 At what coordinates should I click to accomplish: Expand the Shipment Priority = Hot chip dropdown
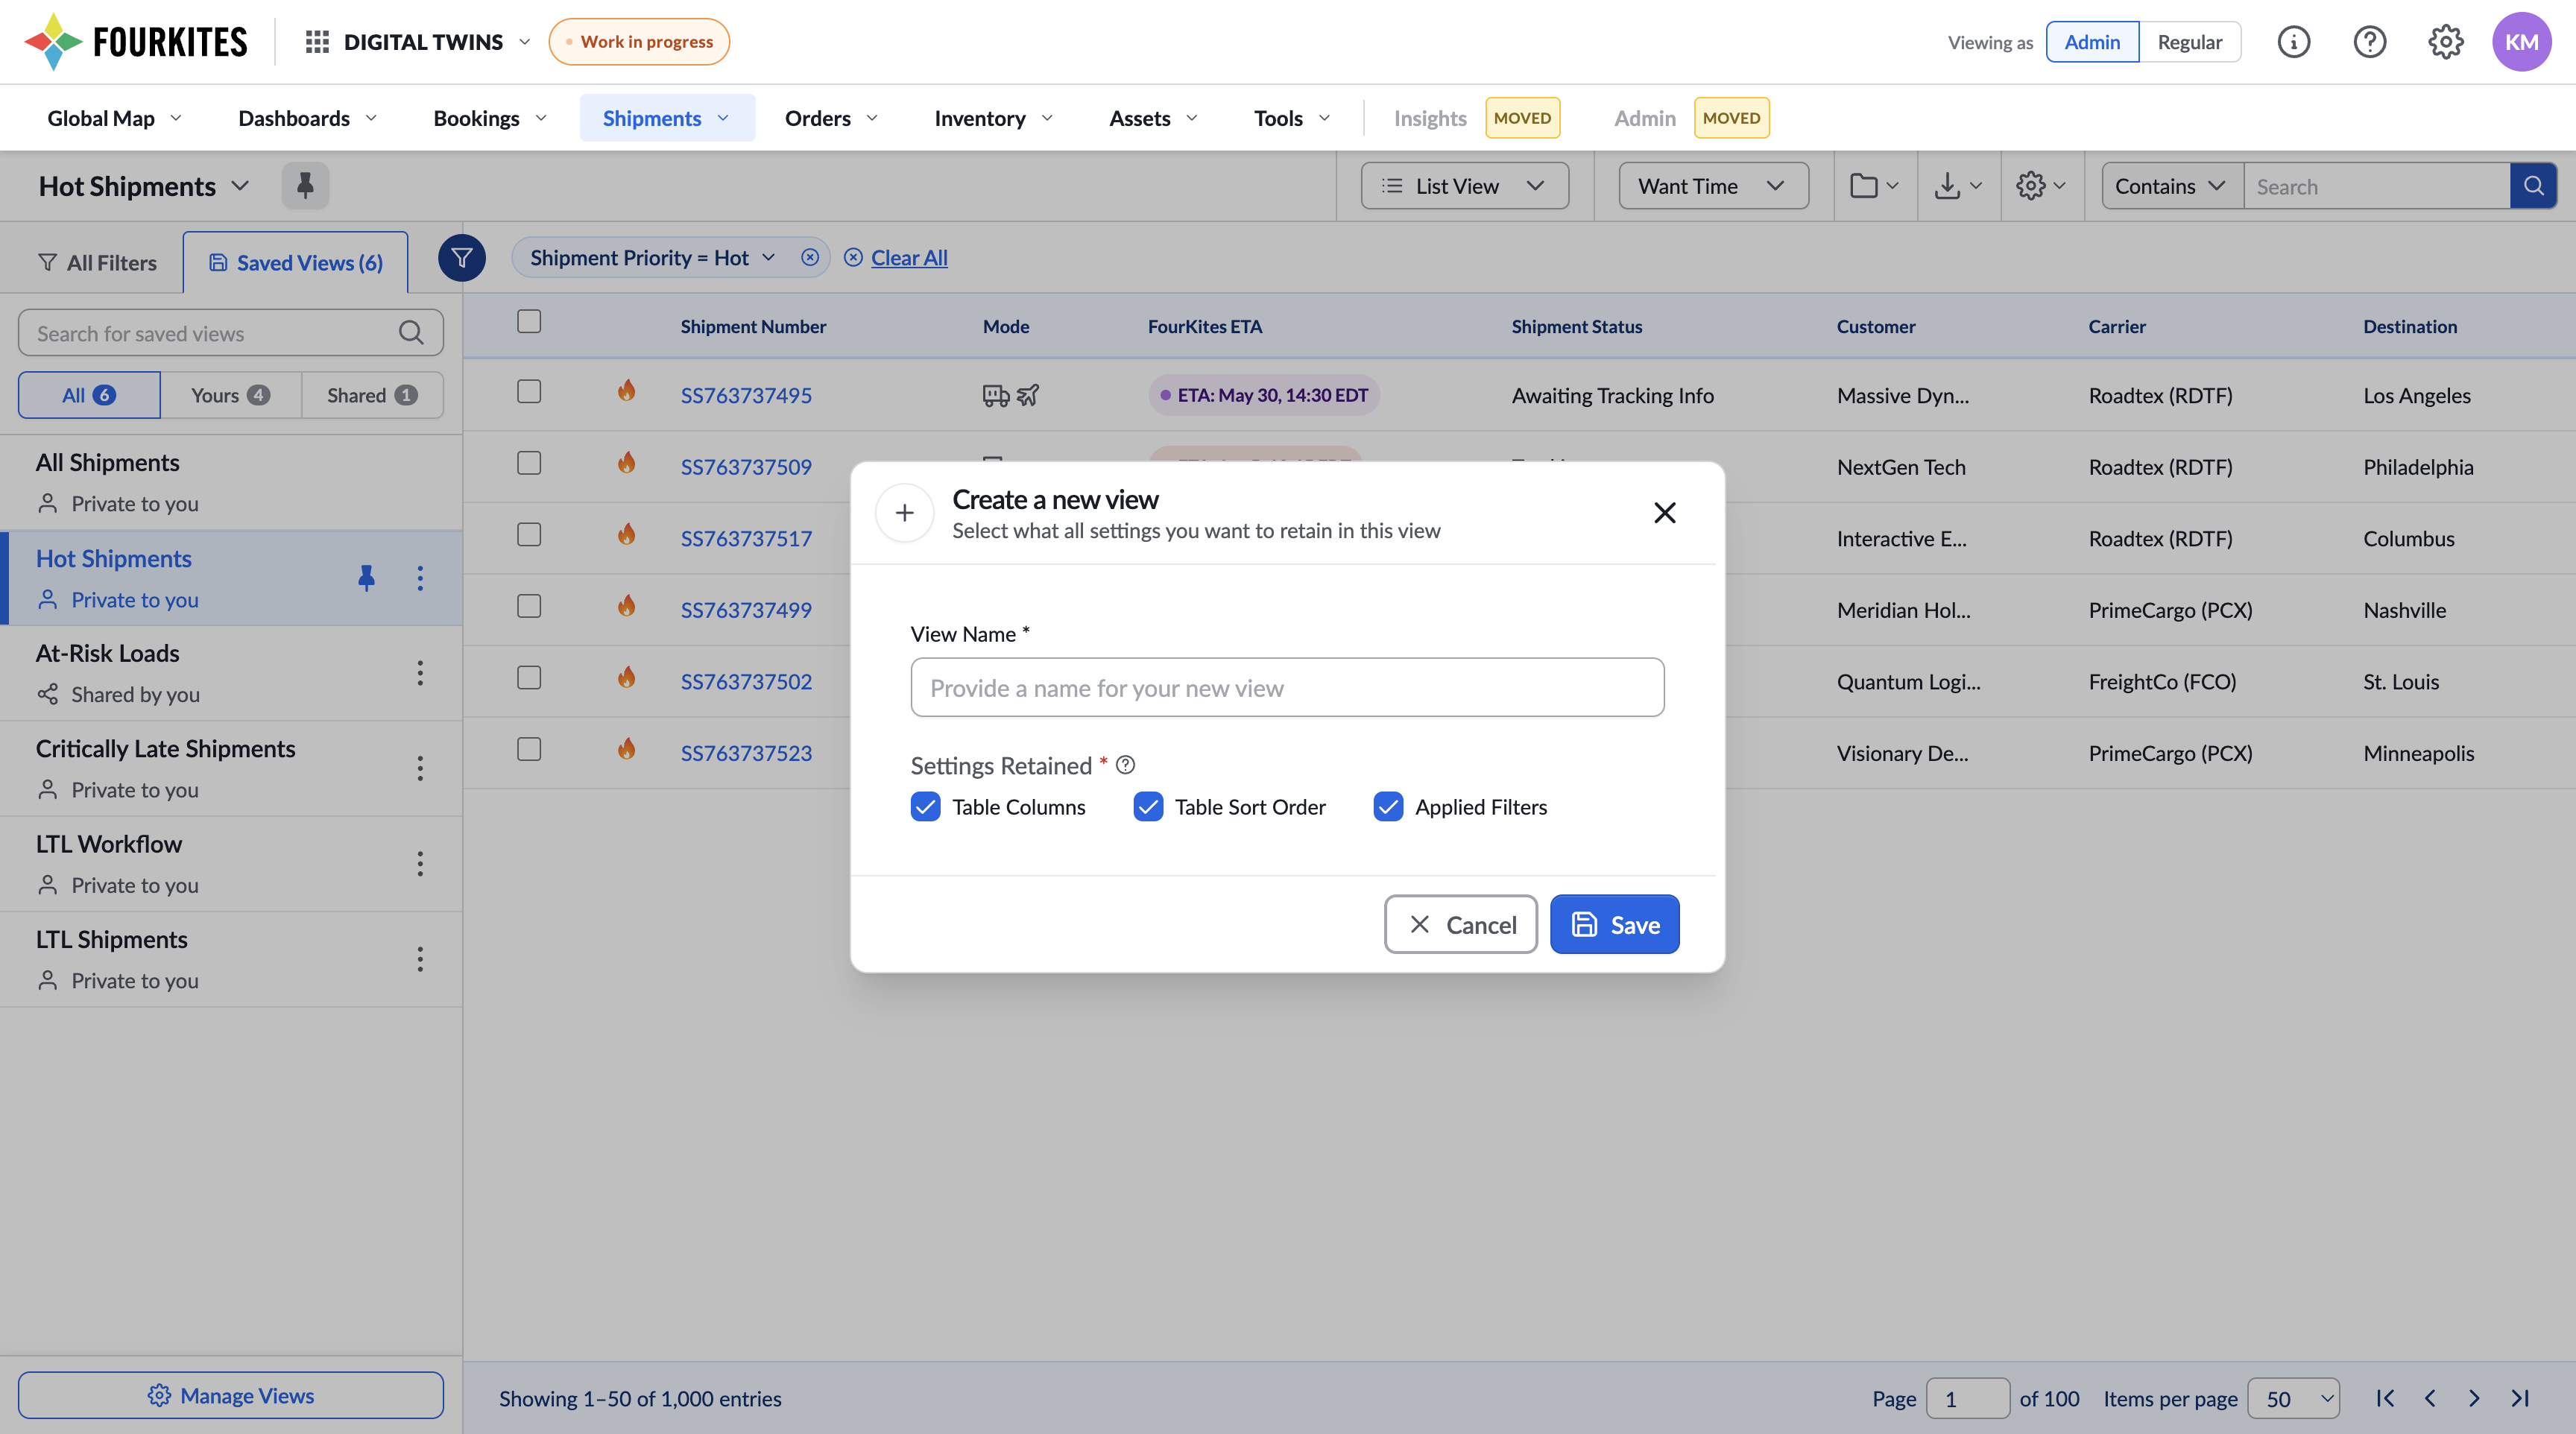tap(768, 258)
